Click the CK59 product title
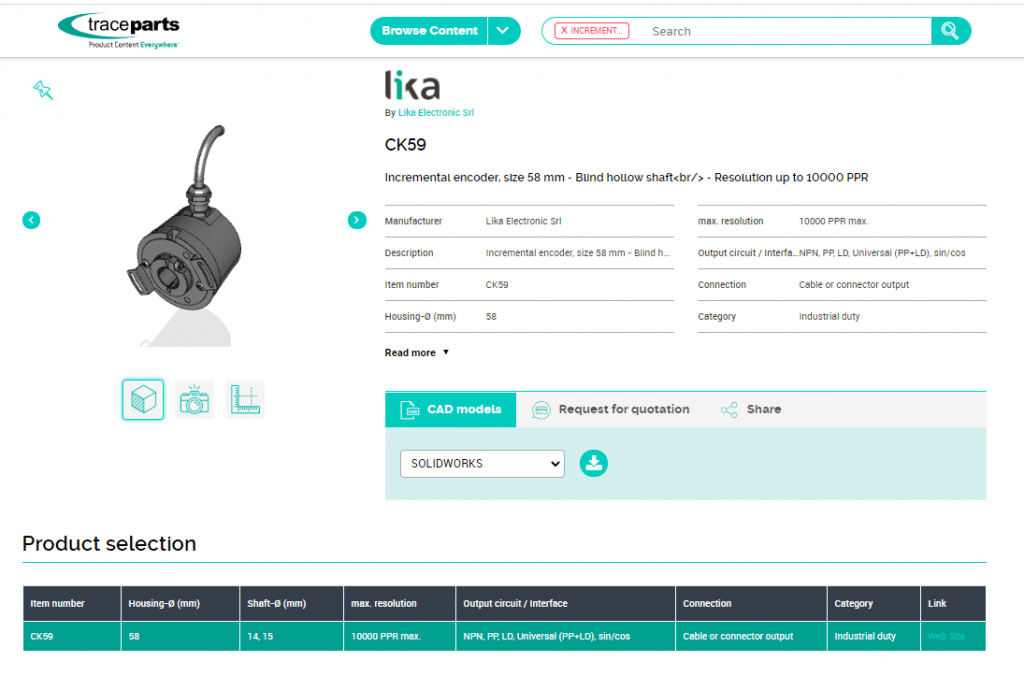Viewport: 1024px width, 676px height. [406, 144]
